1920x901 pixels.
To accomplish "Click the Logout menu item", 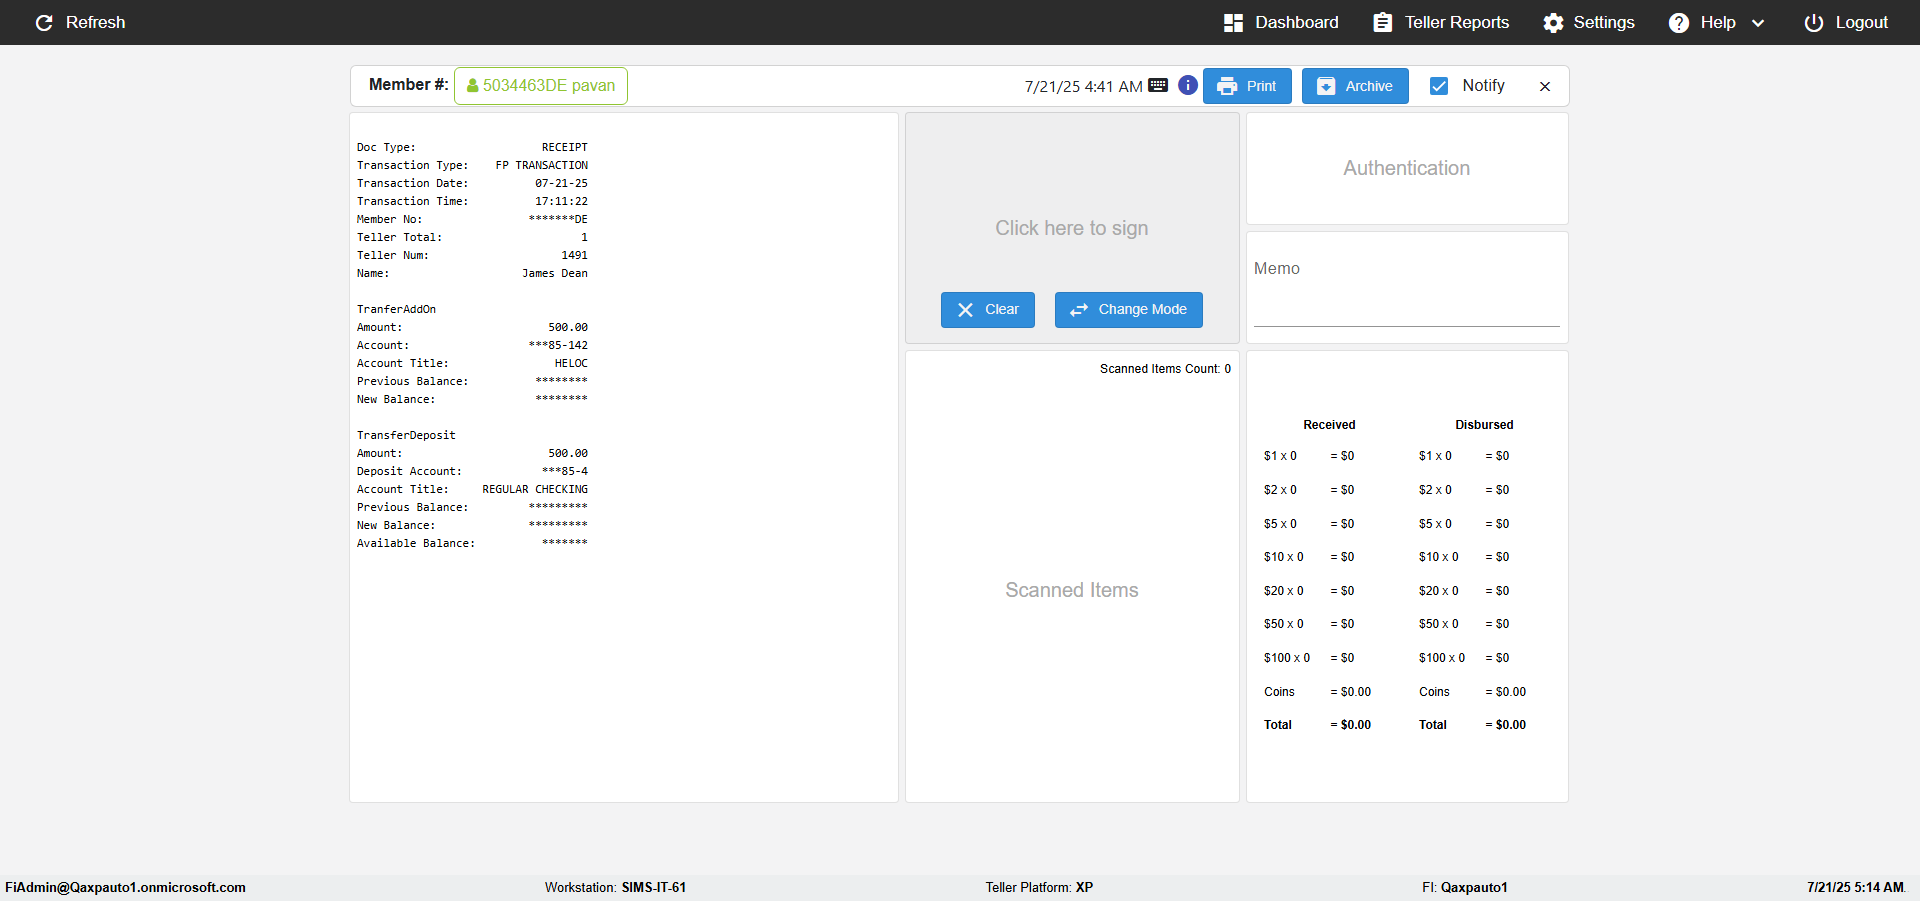I will pyautogui.click(x=1846, y=23).
